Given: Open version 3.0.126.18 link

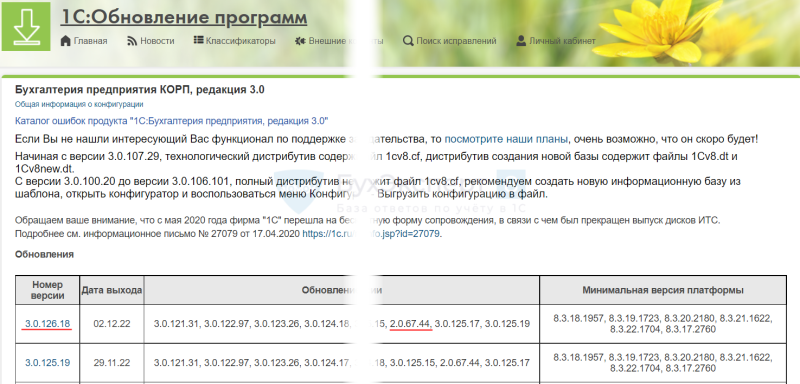Looking at the screenshot, I should [47, 324].
